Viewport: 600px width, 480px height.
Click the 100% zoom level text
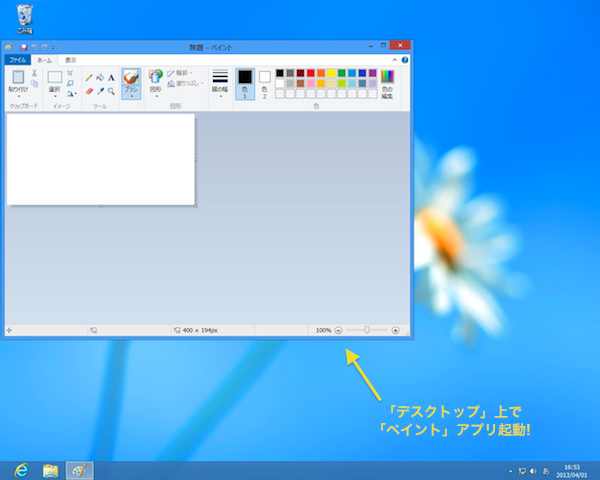pyautogui.click(x=323, y=330)
